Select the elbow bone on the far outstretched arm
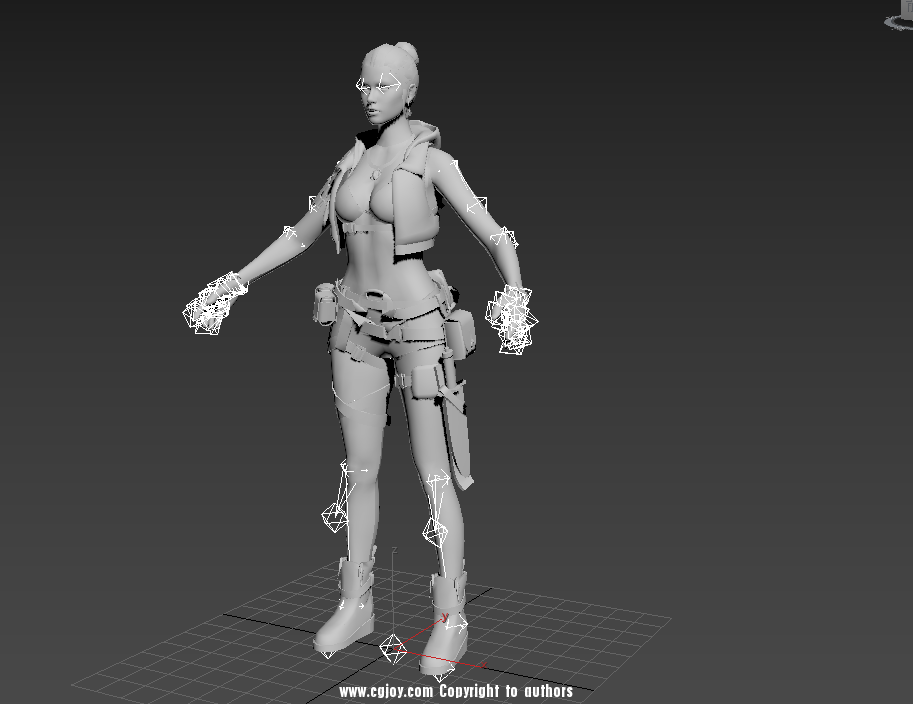 tap(290, 234)
